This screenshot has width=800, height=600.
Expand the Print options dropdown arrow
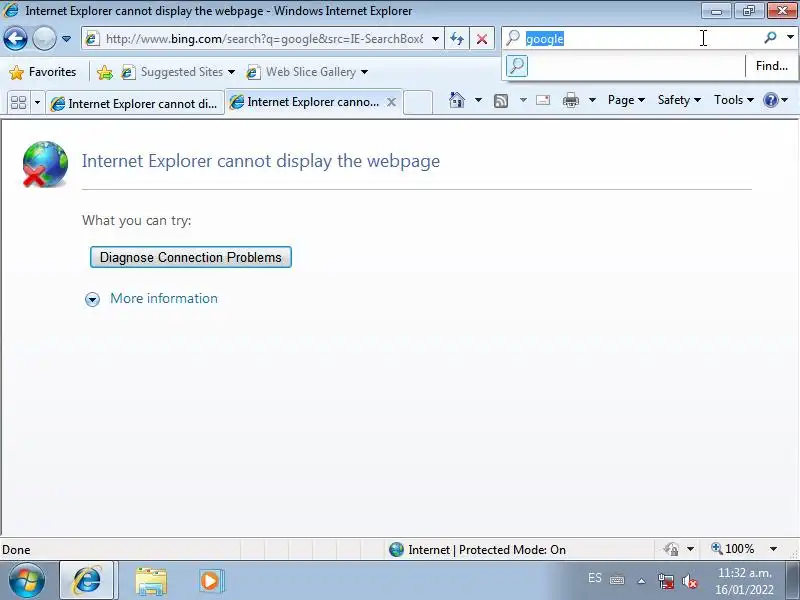click(592, 100)
